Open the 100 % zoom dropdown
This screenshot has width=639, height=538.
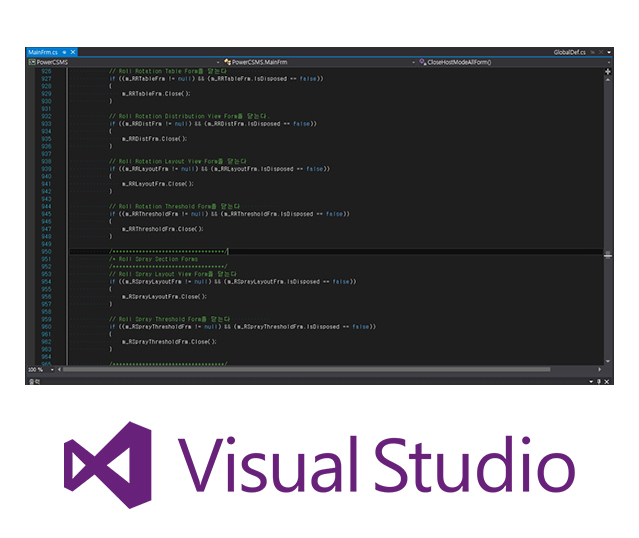pyautogui.click(x=52, y=370)
